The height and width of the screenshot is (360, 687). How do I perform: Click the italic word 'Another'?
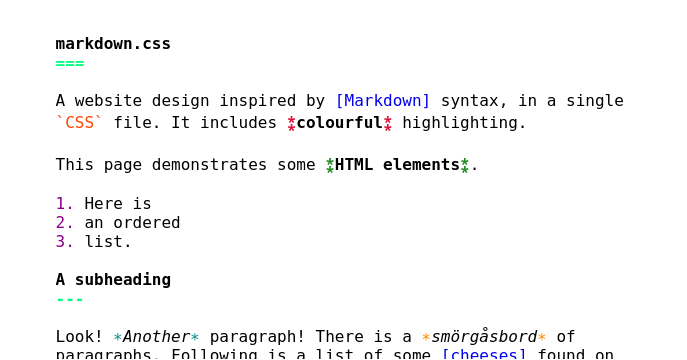pos(156,337)
